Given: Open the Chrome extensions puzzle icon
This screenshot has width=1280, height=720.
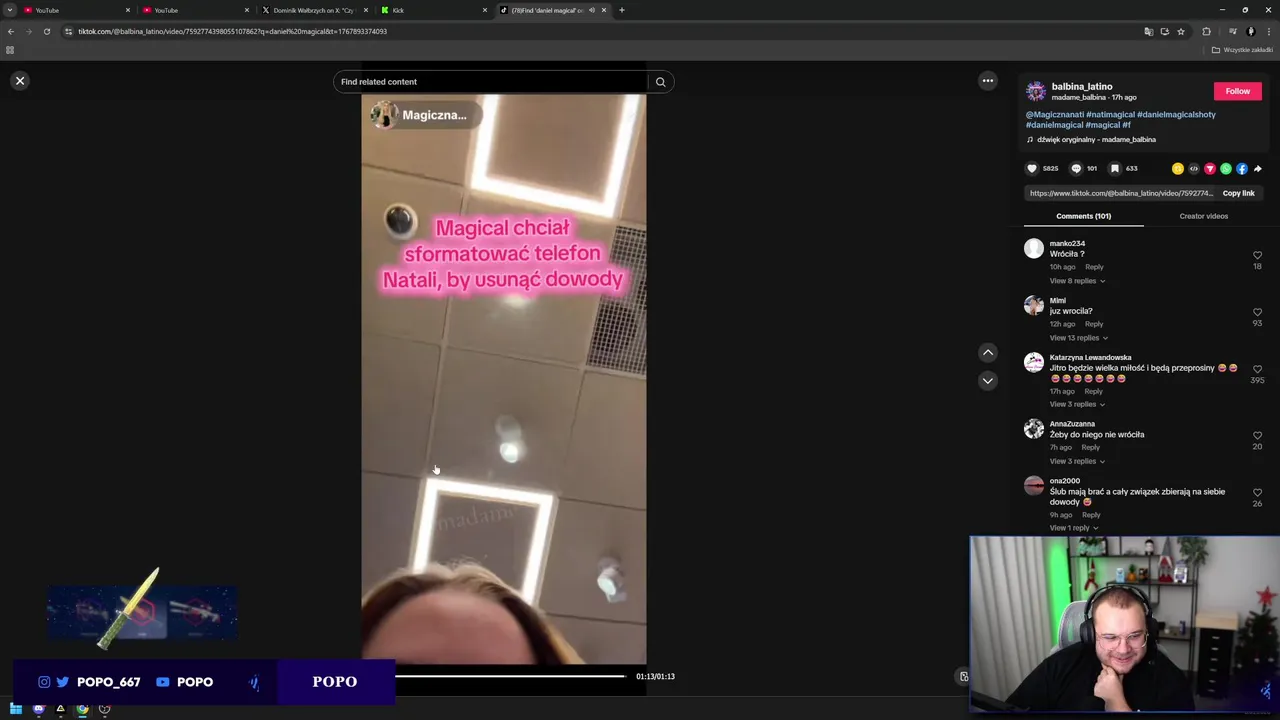Looking at the screenshot, I should tap(1206, 31).
